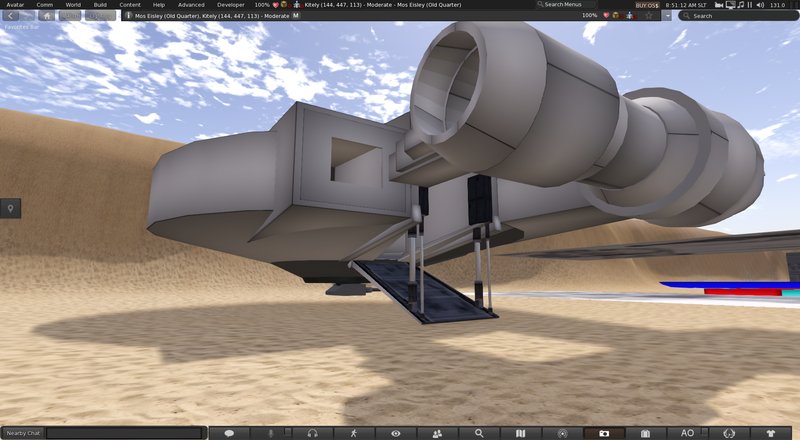Open the avatar picker face button
800x440 pixels.
pyautogui.click(x=729, y=433)
